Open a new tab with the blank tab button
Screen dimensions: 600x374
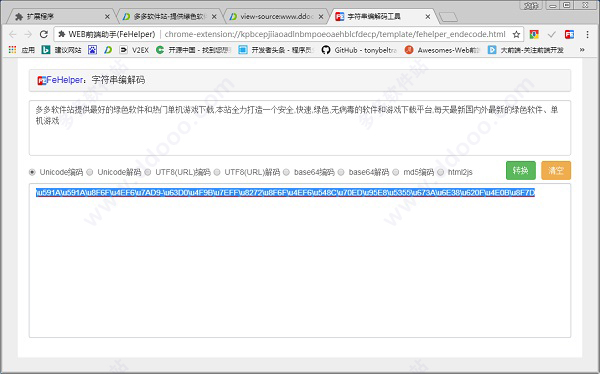(x=448, y=17)
